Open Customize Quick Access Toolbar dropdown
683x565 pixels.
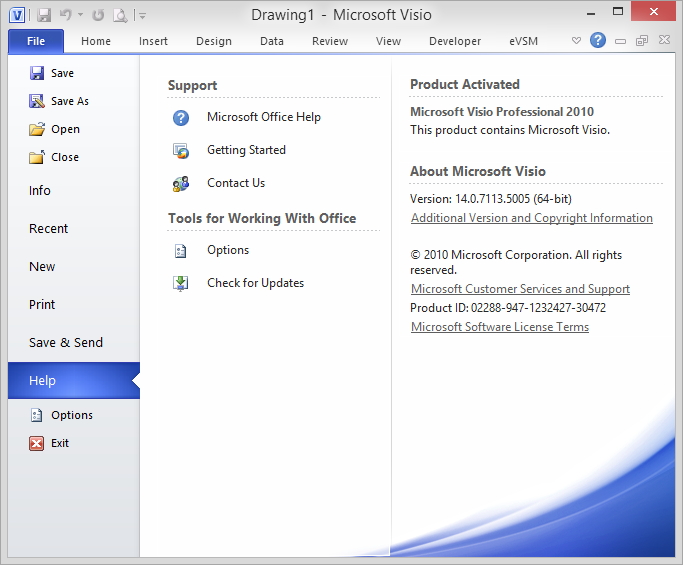pyautogui.click(x=142, y=16)
